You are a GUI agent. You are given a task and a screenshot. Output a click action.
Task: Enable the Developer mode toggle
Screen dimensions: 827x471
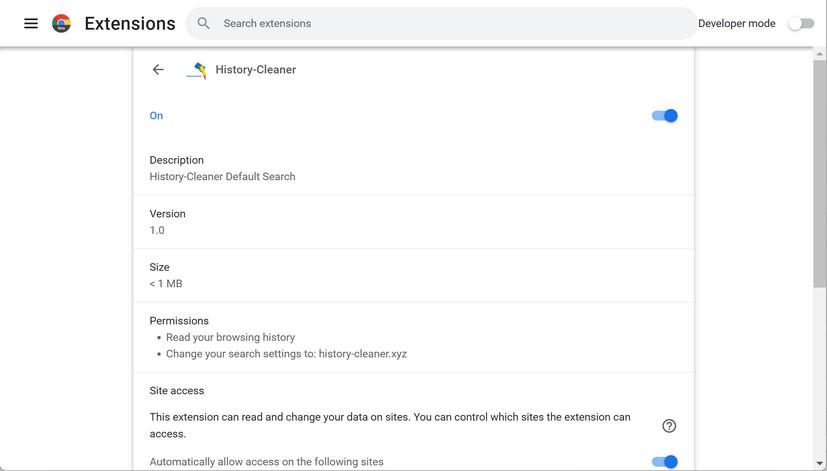pos(801,23)
